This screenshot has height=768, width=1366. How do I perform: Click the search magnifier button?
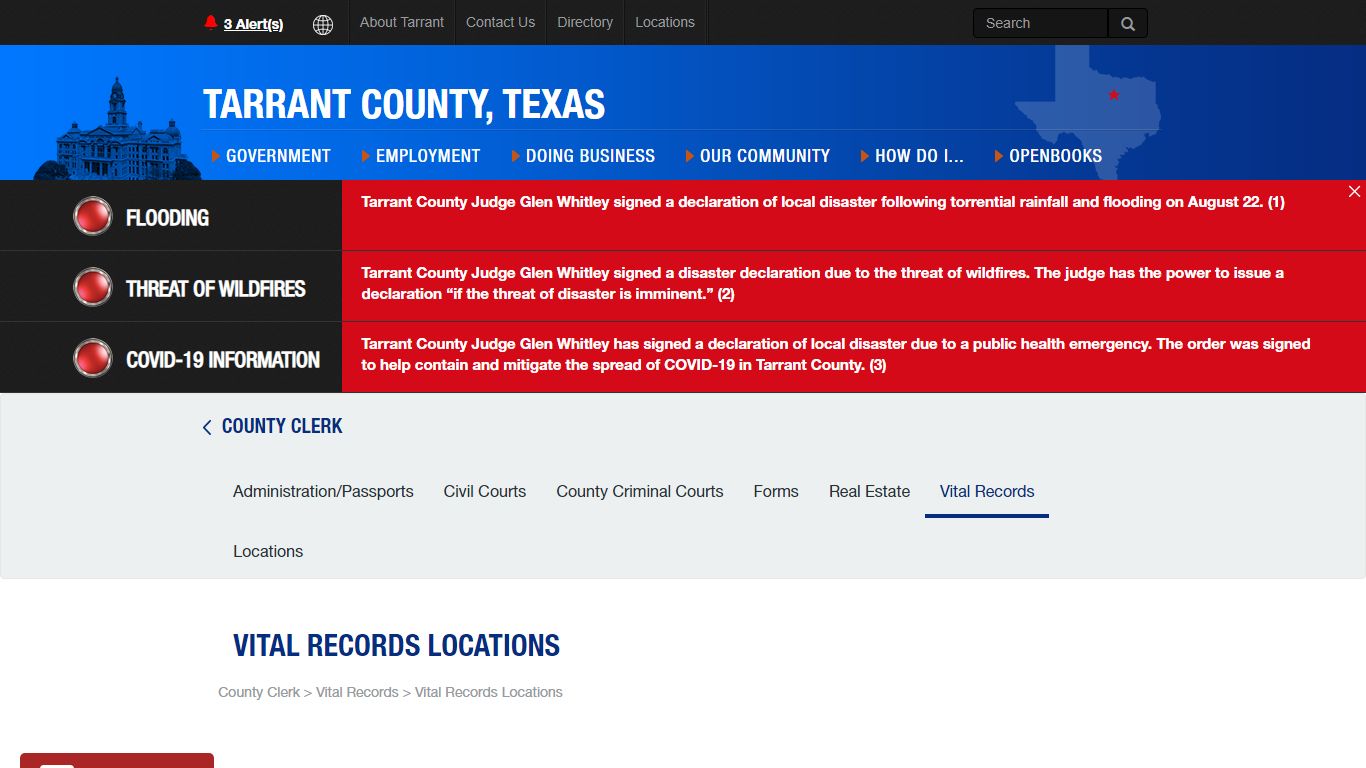1128,23
